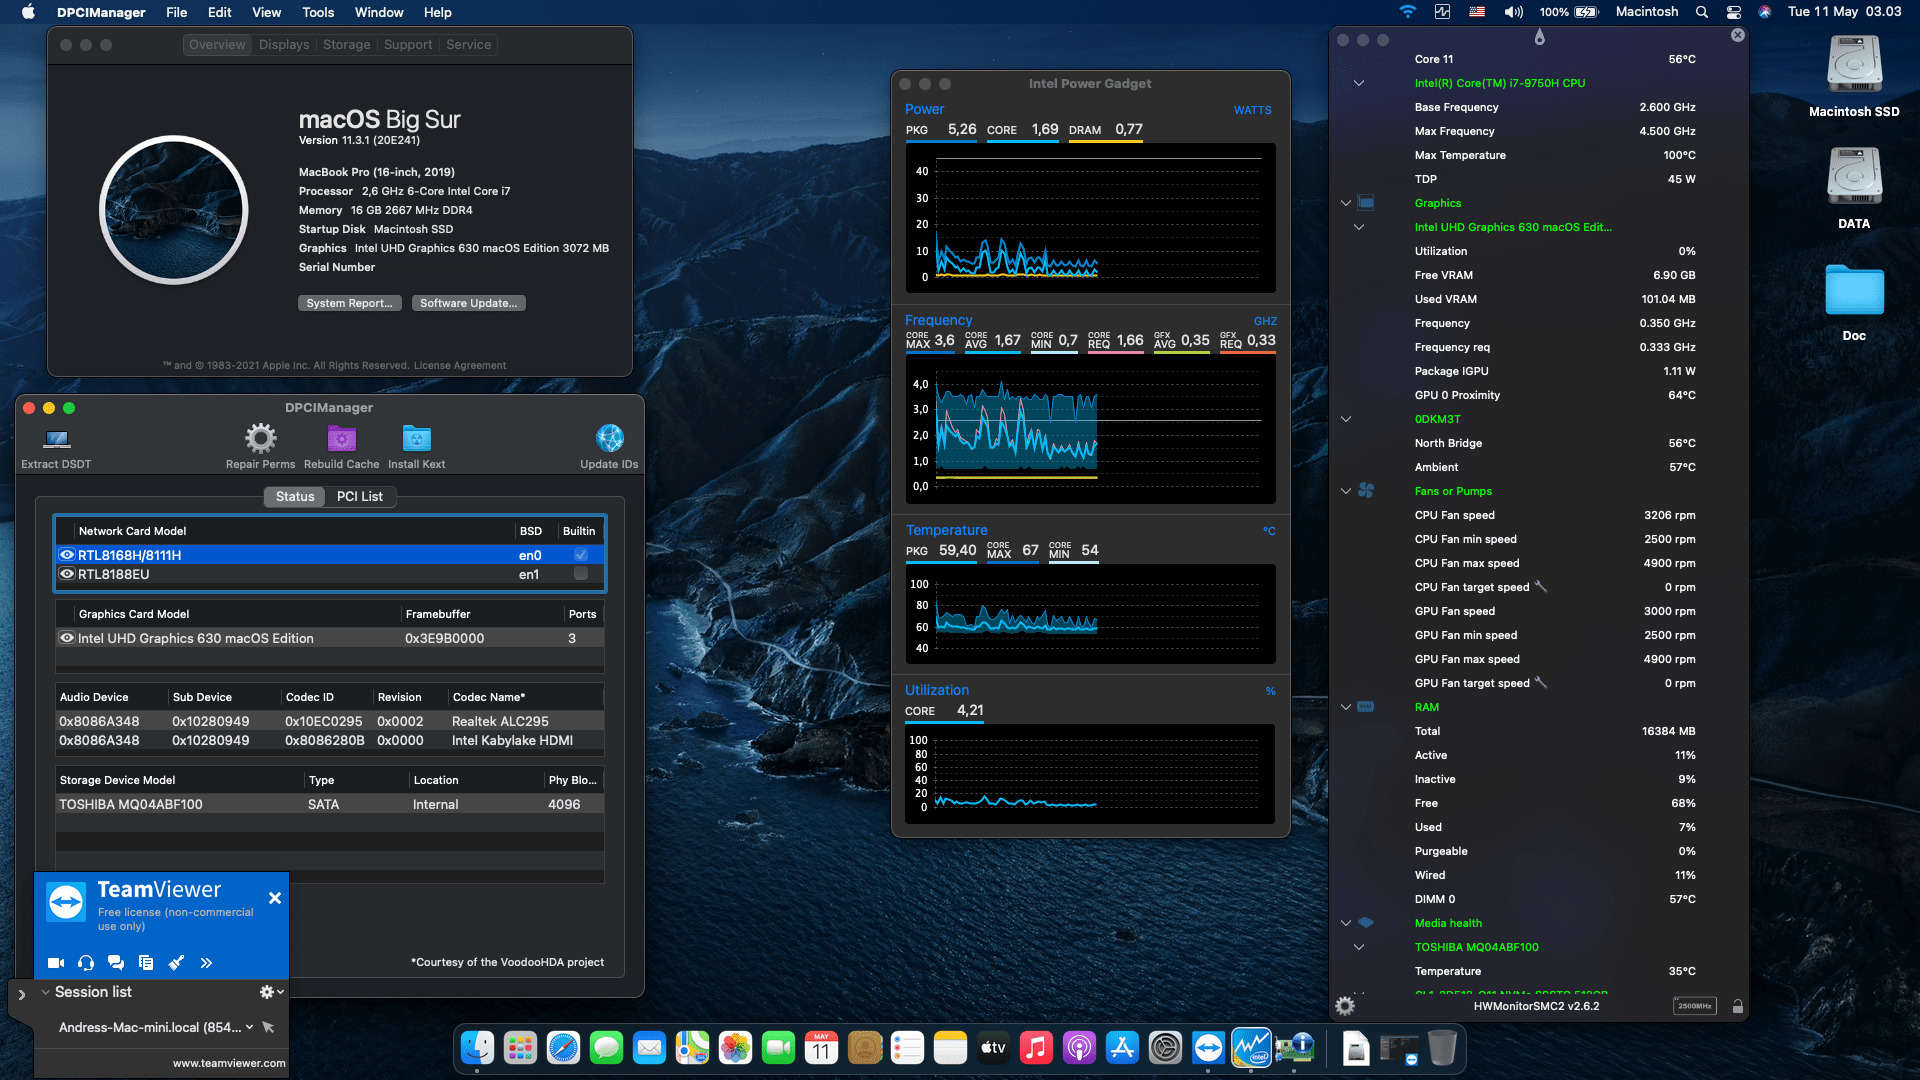The image size is (1920, 1080).
Task: Open Intel Power Gadget from the Dock
Action: (x=1251, y=1048)
